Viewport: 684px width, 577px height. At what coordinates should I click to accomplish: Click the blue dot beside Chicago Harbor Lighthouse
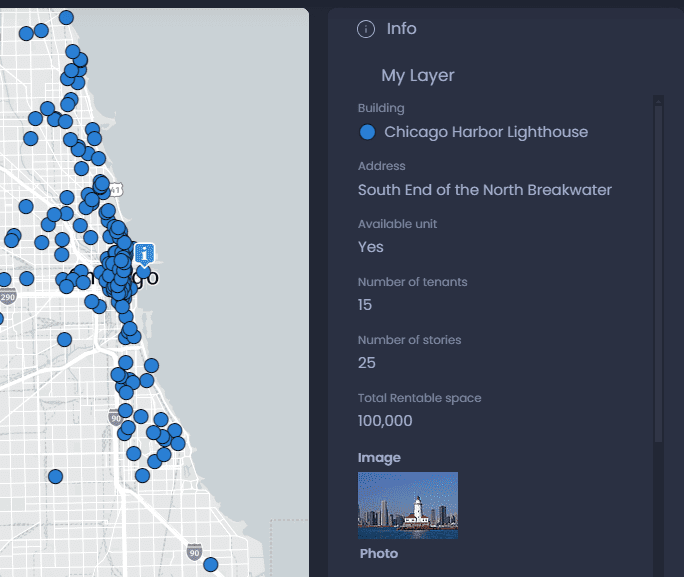[367, 132]
